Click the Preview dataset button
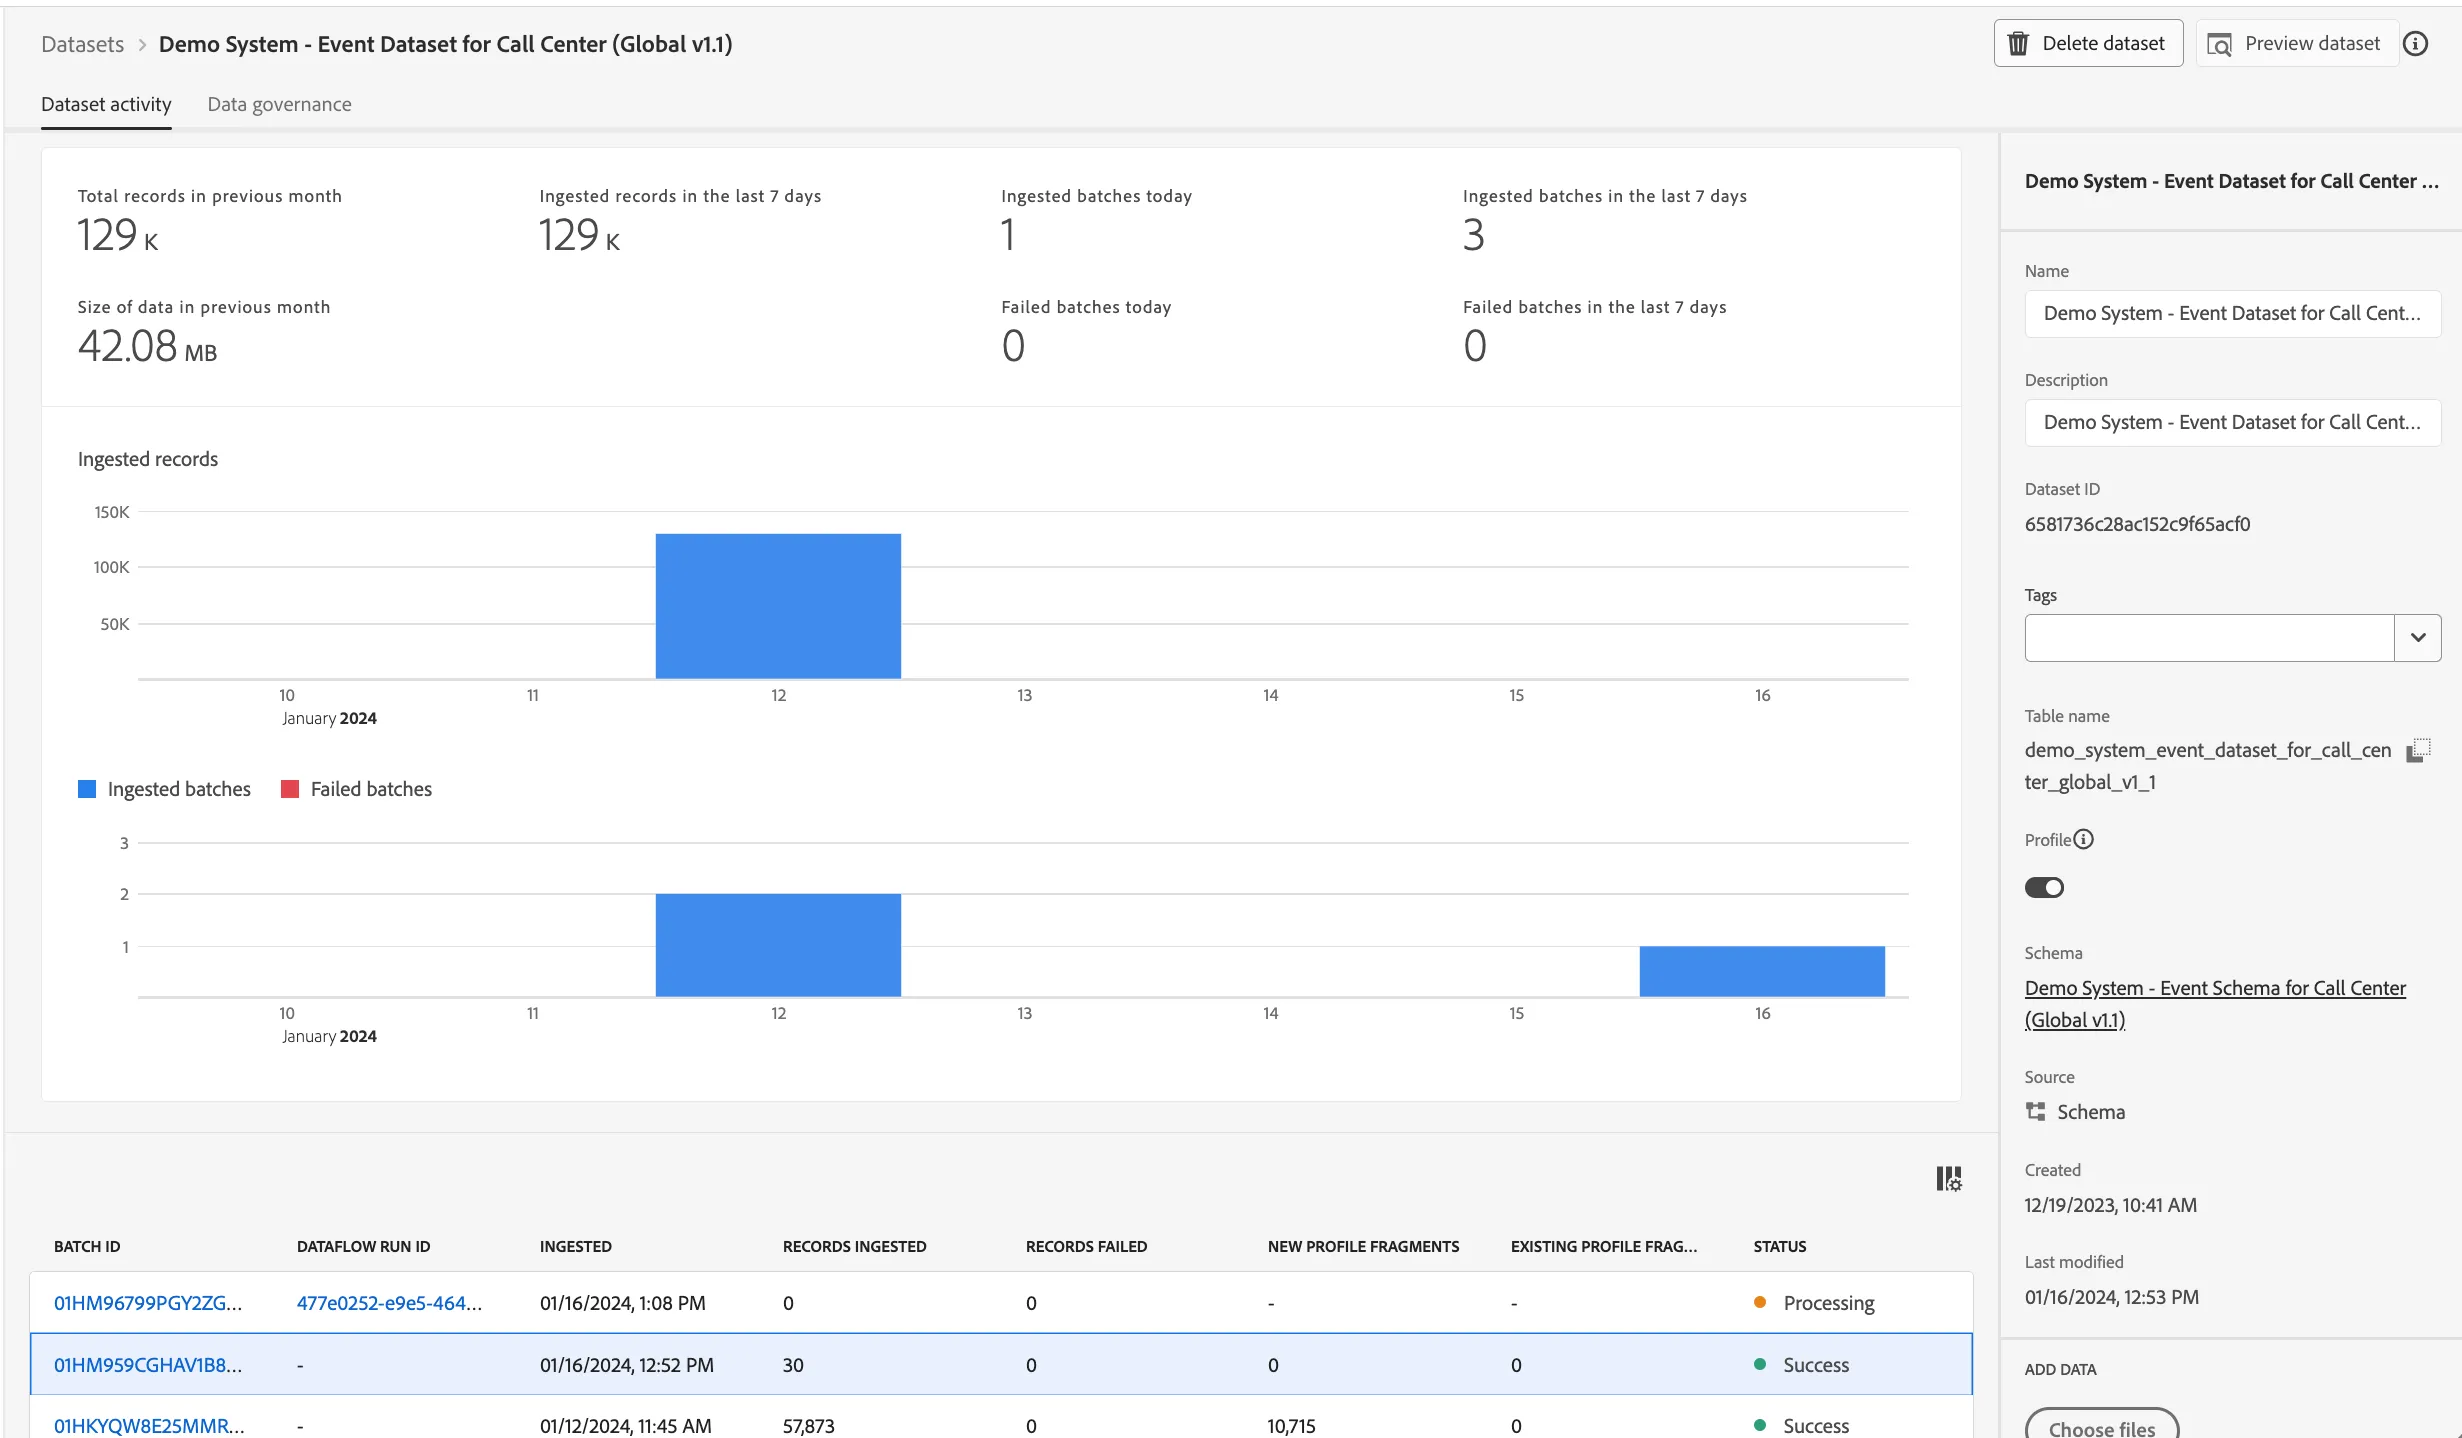Screen dimensions: 2462x1438 pos(2297,43)
